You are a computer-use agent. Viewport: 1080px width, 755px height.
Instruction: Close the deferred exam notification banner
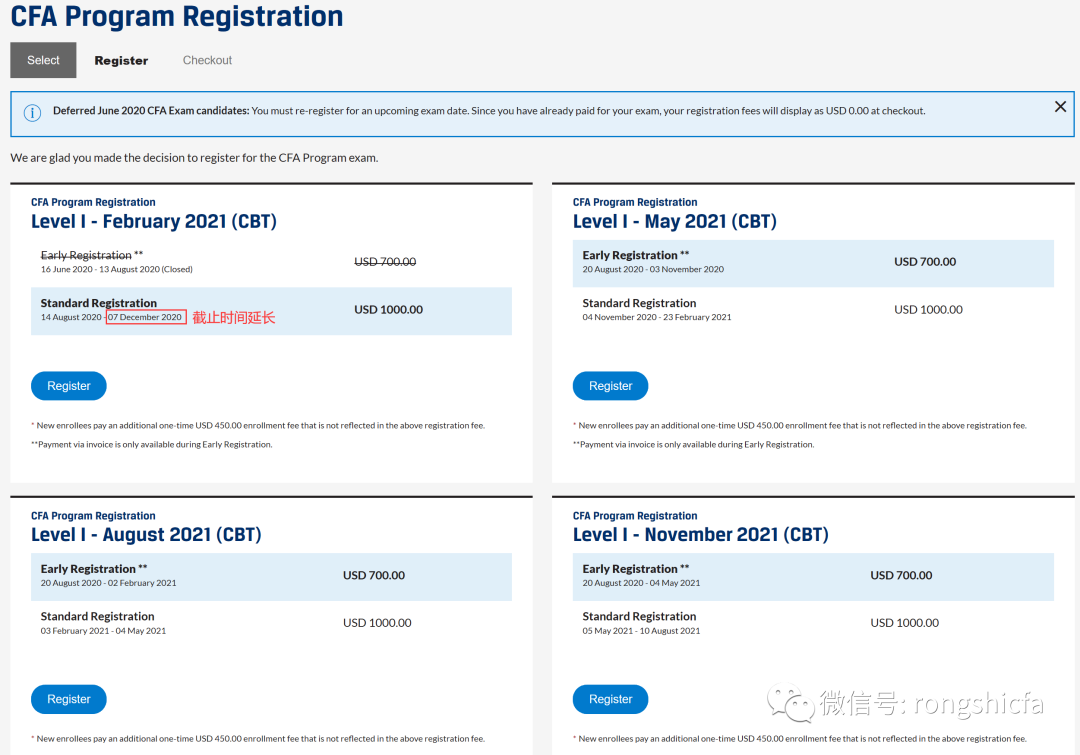click(1060, 107)
